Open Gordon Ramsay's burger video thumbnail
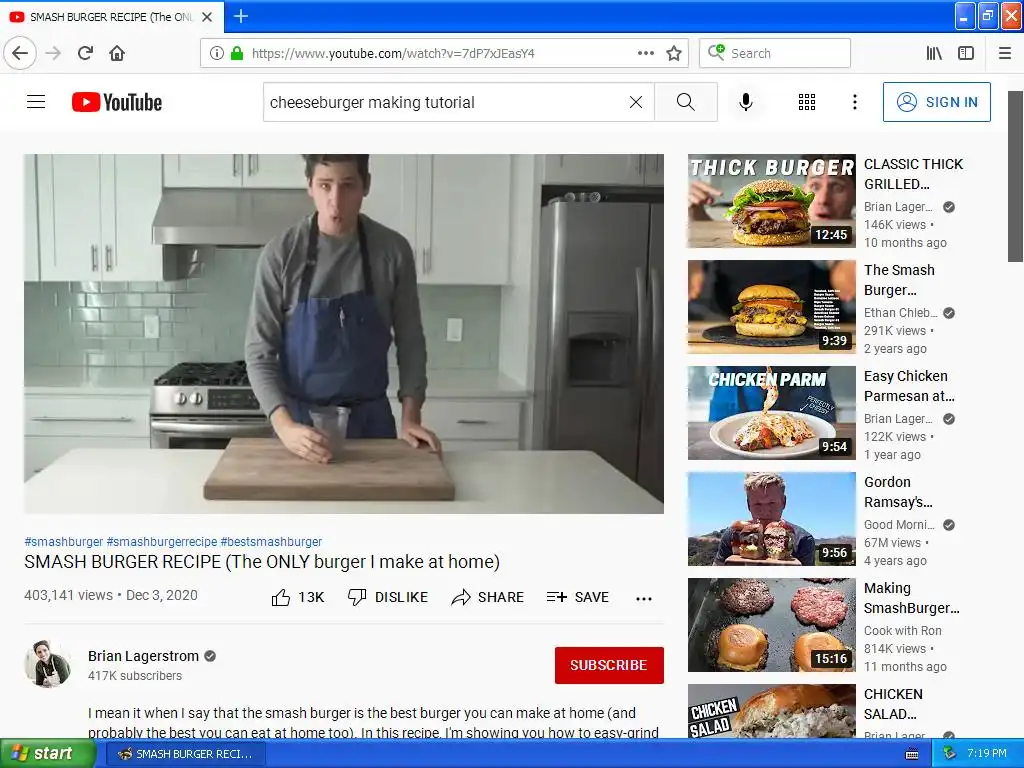Image resolution: width=1024 pixels, height=768 pixels. pos(771,519)
